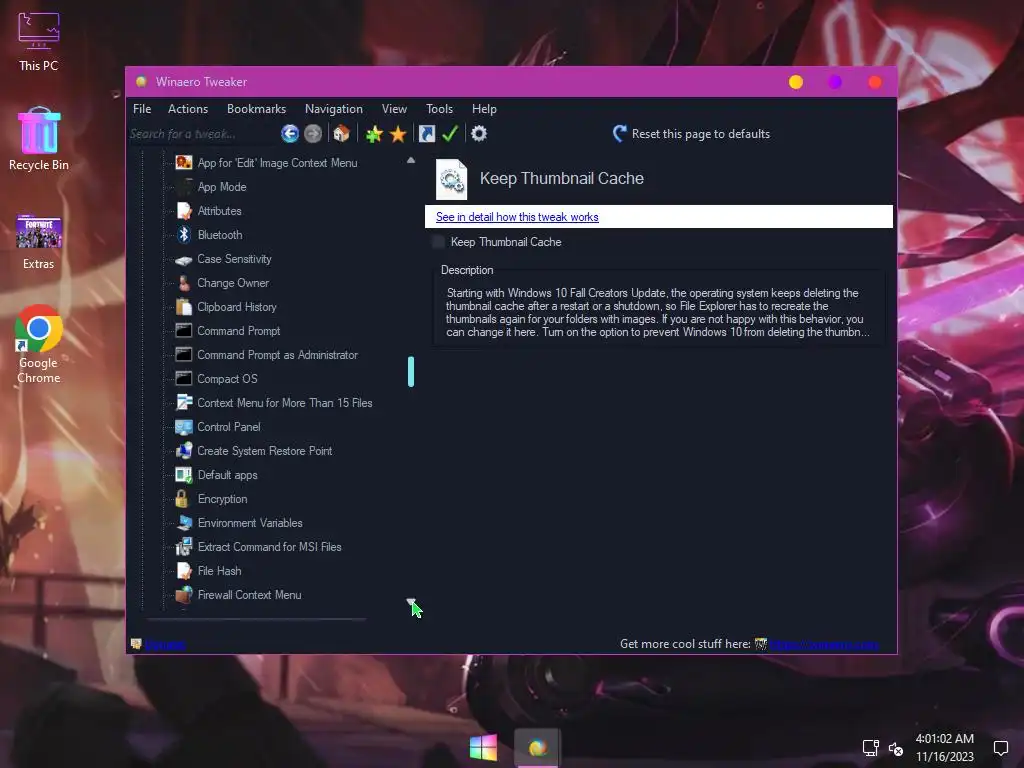Open the Navigation menu
The height and width of the screenshot is (768, 1024).
pos(334,109)
